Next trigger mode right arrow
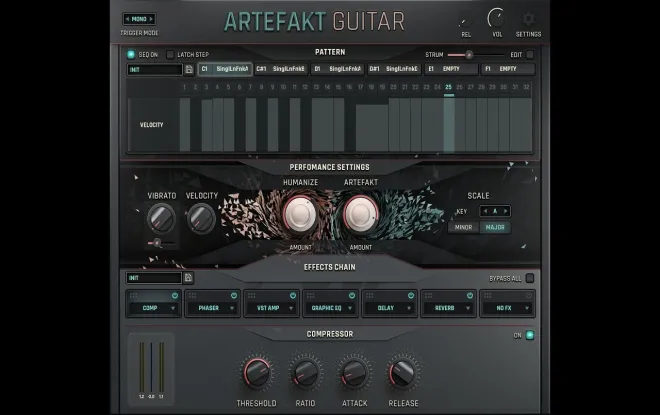This screenshot has height=415, width=660. 151,19
